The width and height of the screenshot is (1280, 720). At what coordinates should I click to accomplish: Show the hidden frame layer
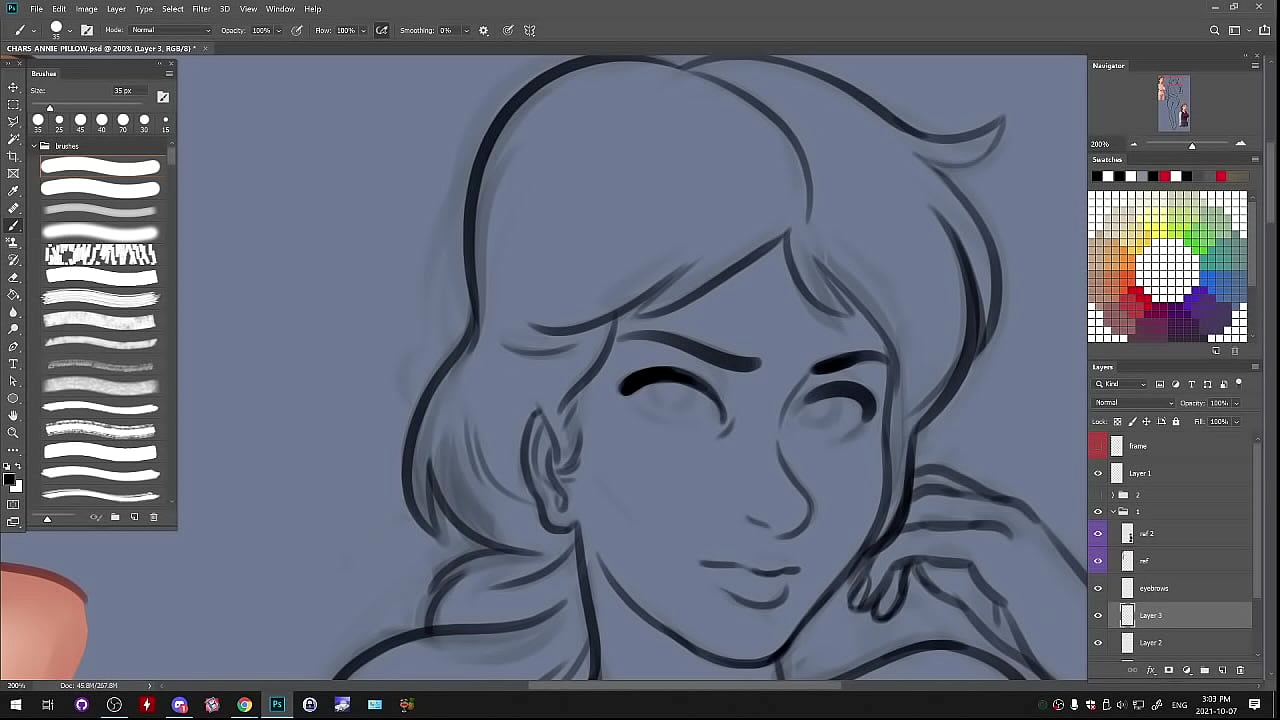point(1098,446)
